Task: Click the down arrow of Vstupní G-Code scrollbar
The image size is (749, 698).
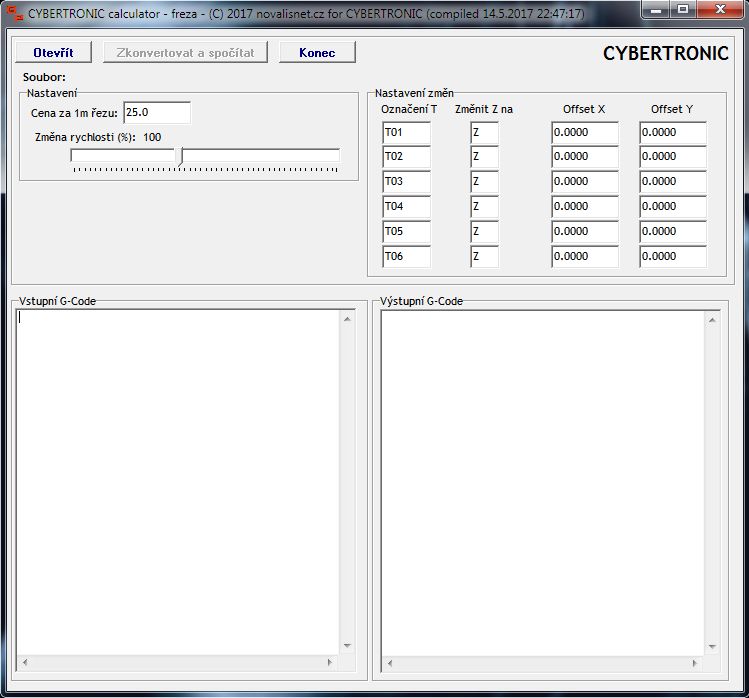Action: pyautogui.click(x=347, y=646)
